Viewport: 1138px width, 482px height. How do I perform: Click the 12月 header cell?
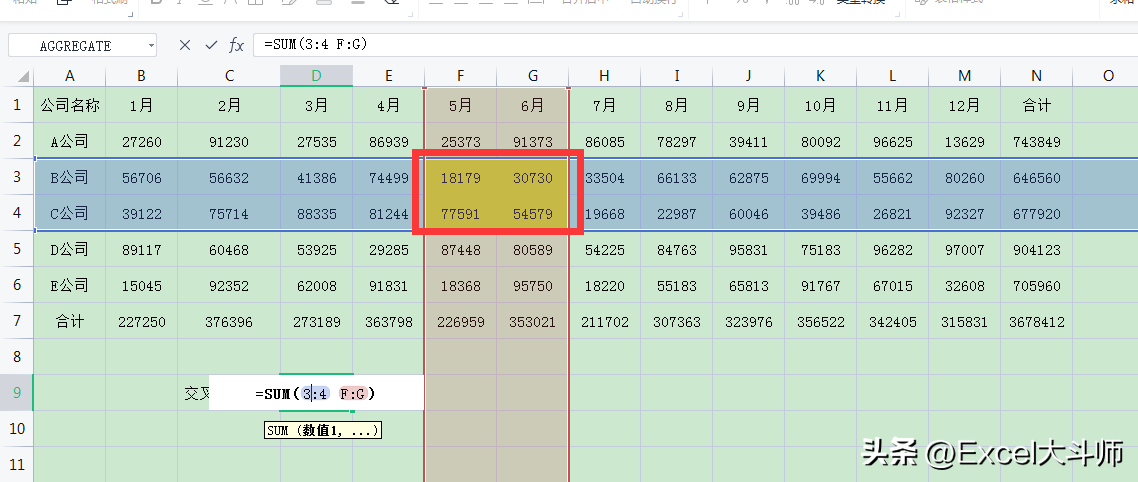pos(965,105)
